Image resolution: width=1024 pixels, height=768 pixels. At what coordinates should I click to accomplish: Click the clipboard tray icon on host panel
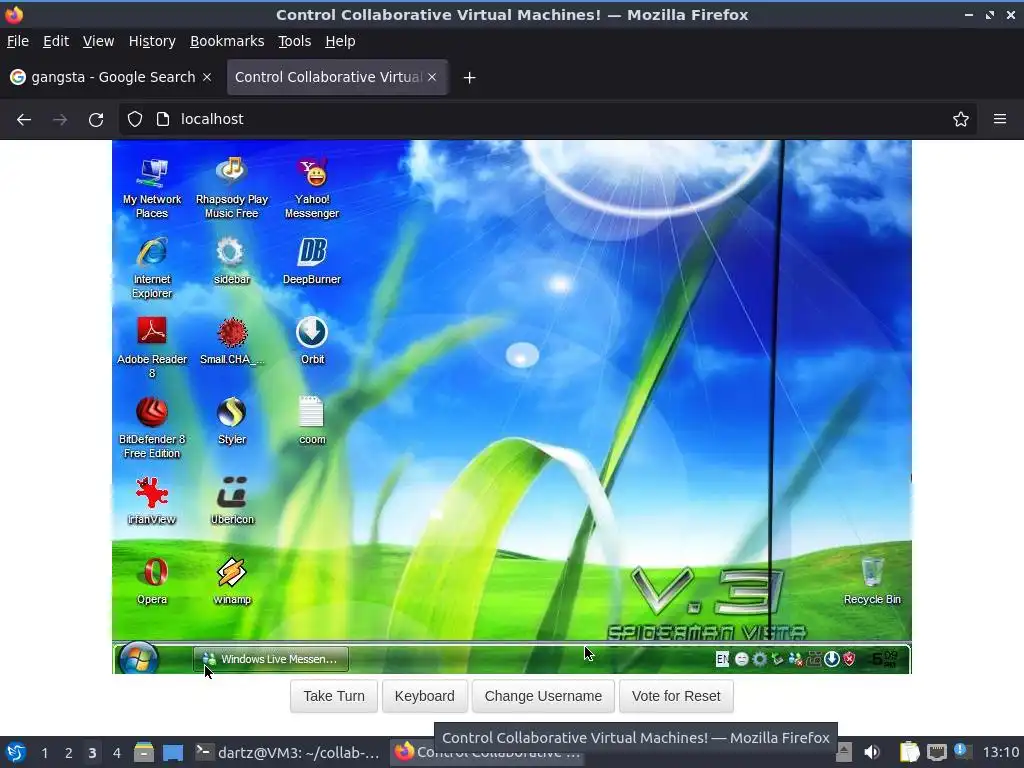click(x=909, y=752)
